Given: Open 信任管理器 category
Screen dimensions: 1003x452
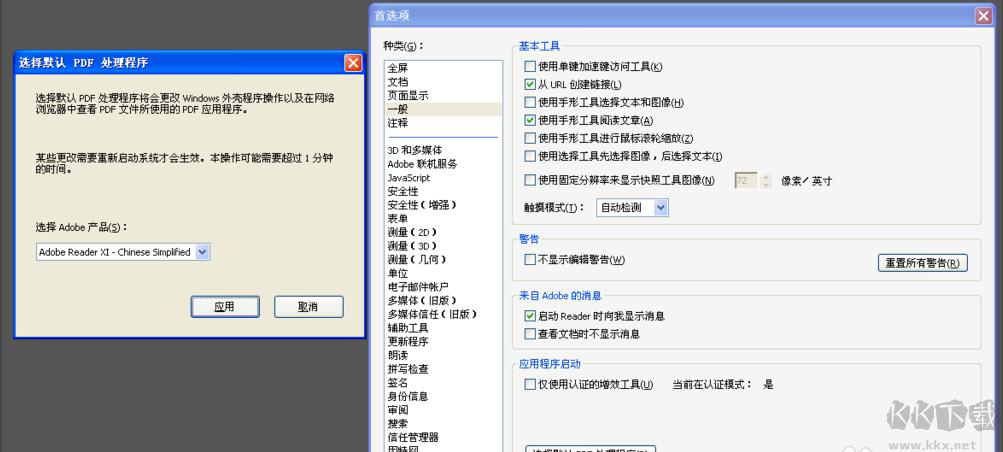Looking at the screenshot, I should click(413, 437).
